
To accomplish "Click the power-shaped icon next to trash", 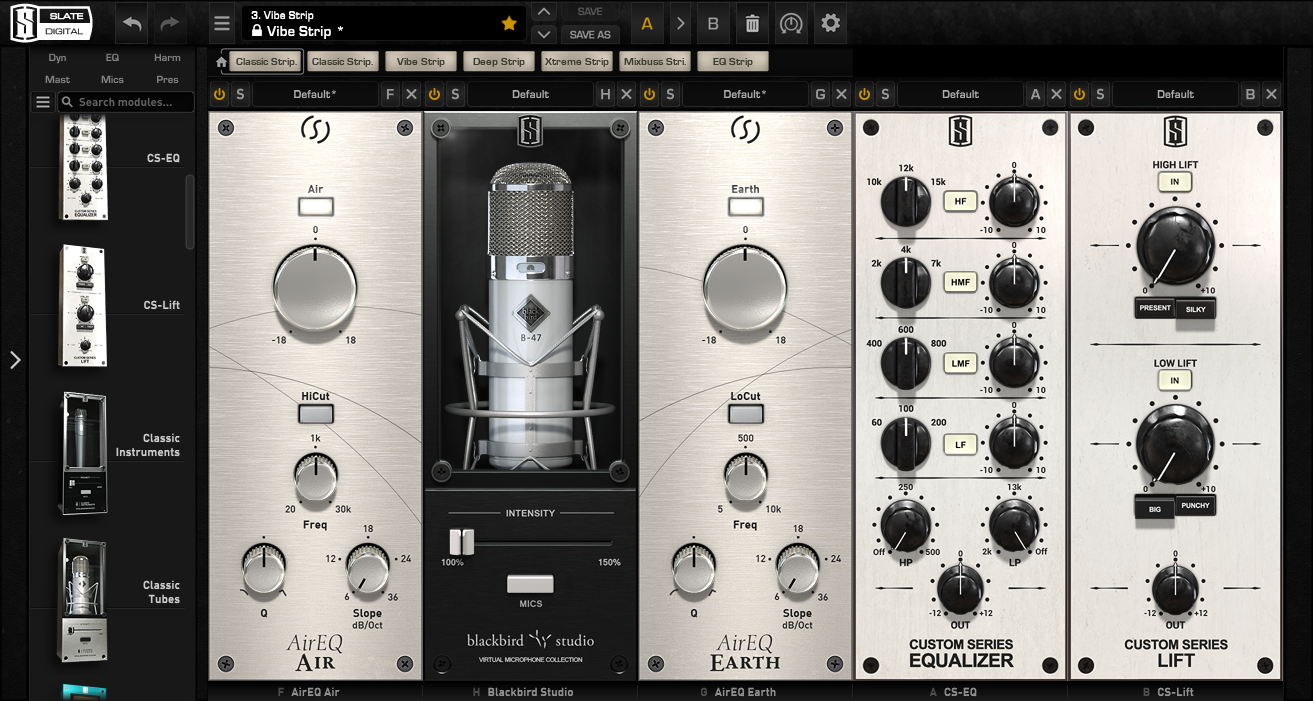I will pyautogui.click(x=791, y=23).
